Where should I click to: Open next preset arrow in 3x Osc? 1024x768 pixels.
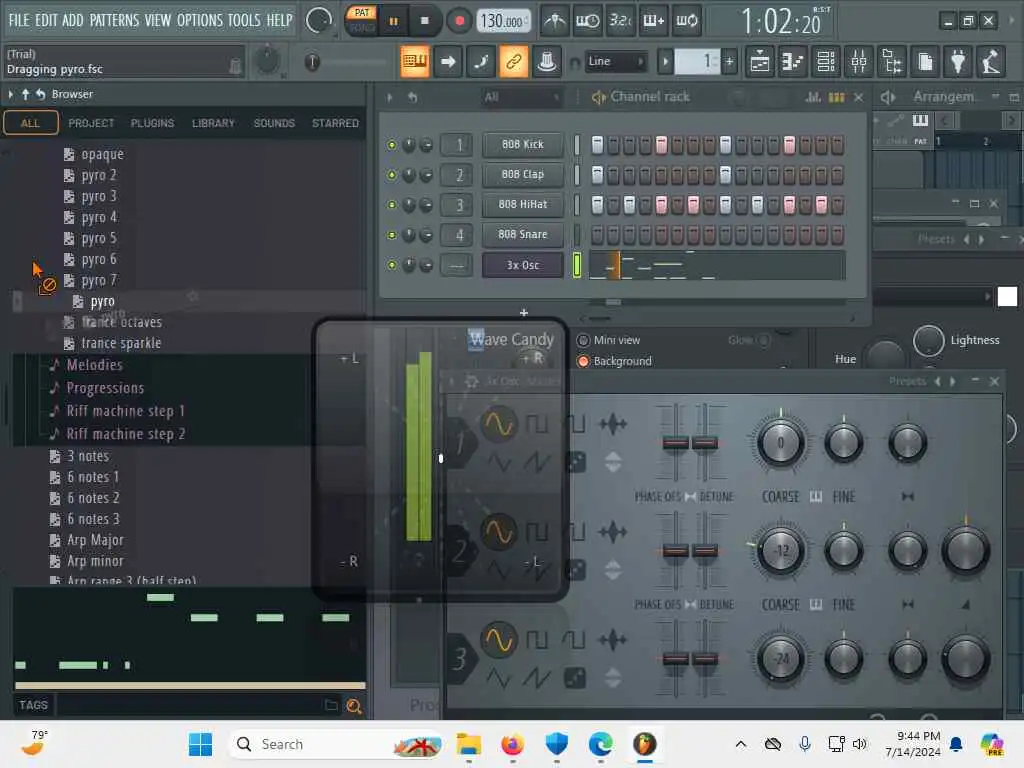953,381
